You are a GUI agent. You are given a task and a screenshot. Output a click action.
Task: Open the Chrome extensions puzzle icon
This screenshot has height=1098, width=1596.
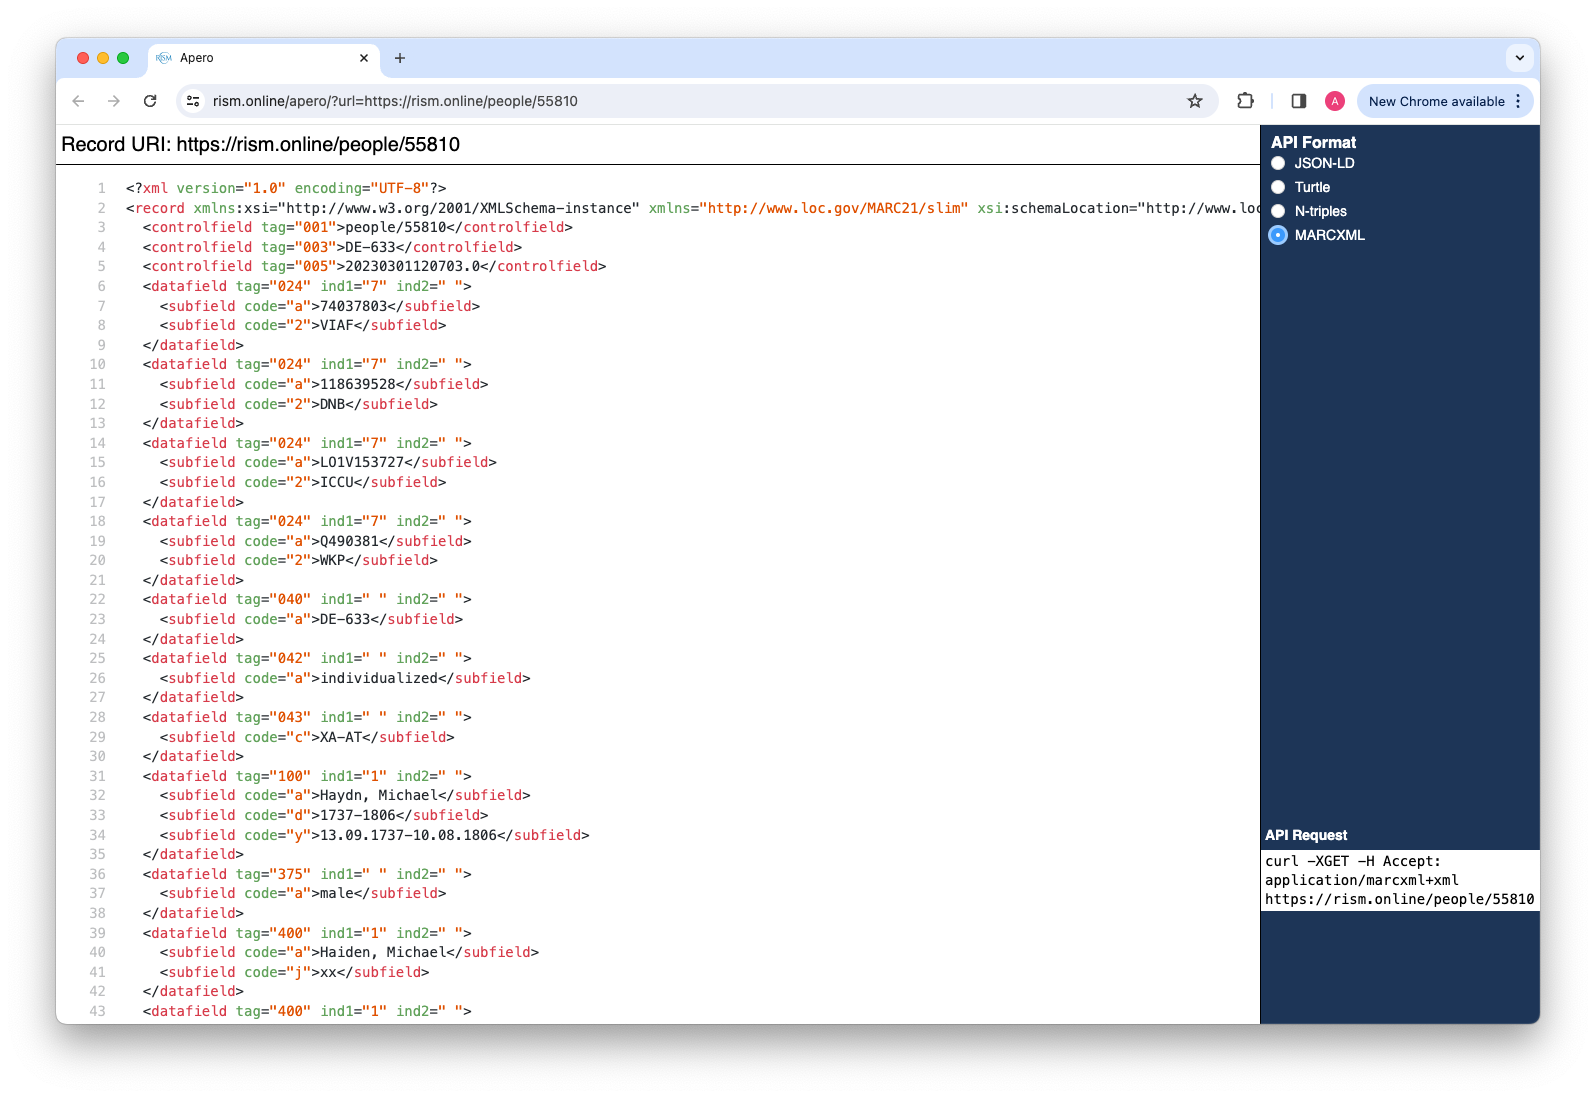1245,101
